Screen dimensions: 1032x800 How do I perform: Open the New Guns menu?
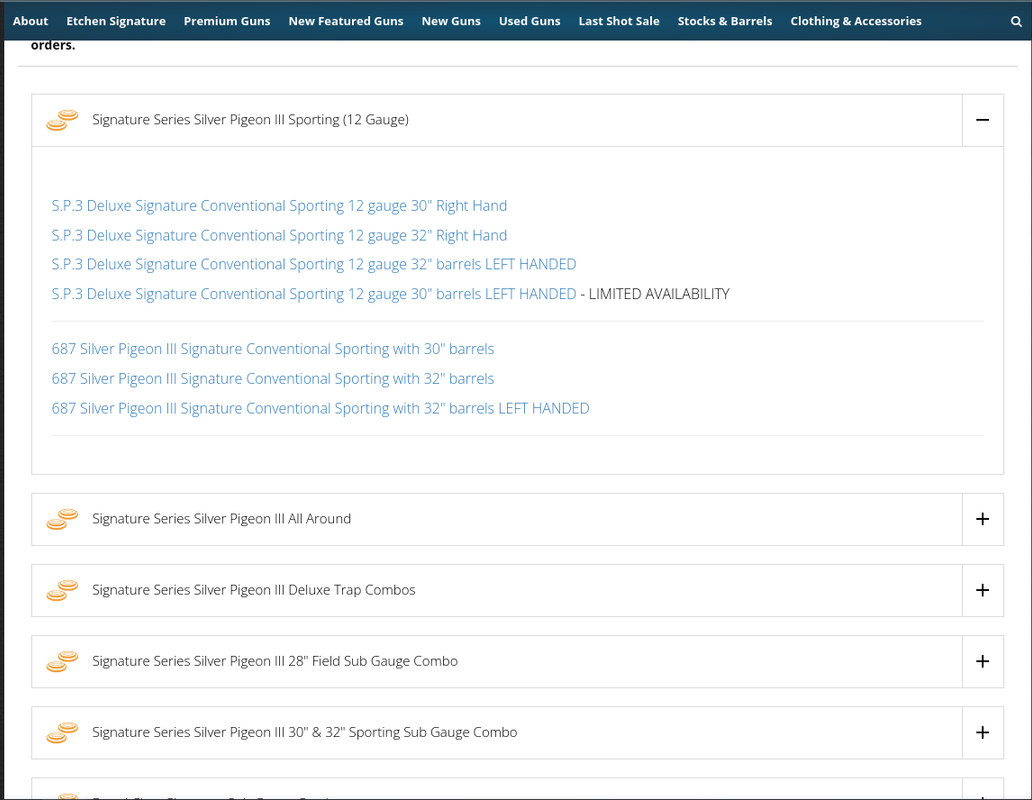coord(451,21)
